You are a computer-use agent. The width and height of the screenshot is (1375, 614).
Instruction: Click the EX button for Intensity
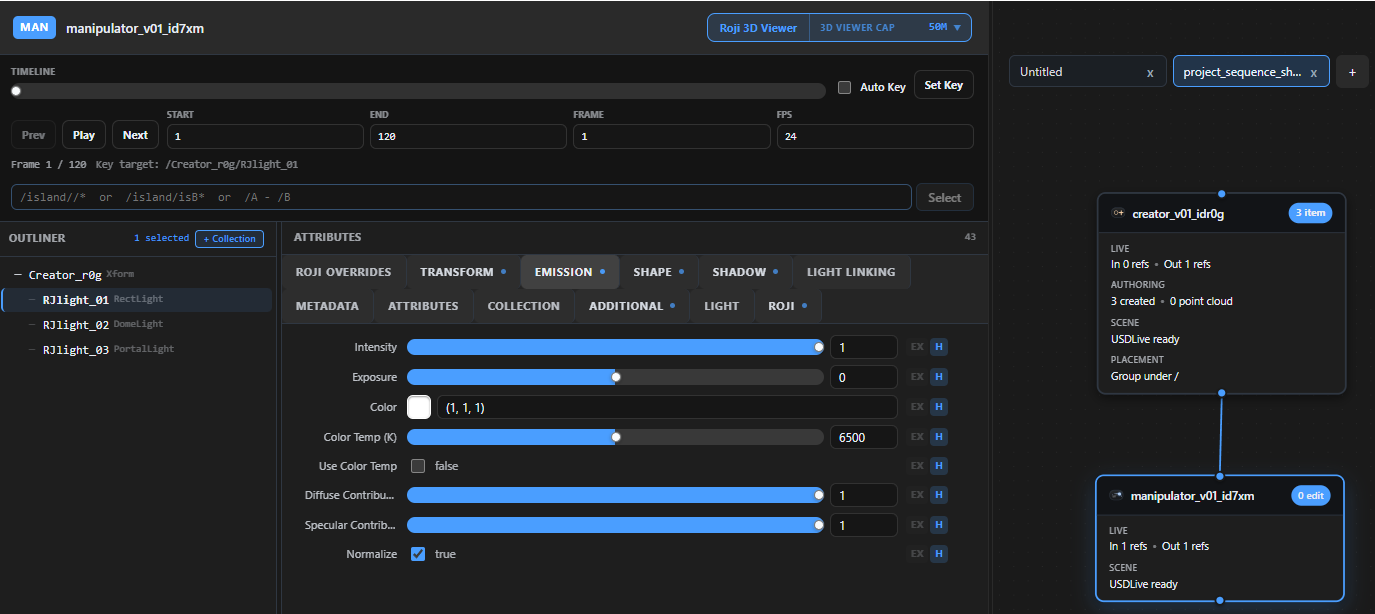coord(917,347)
